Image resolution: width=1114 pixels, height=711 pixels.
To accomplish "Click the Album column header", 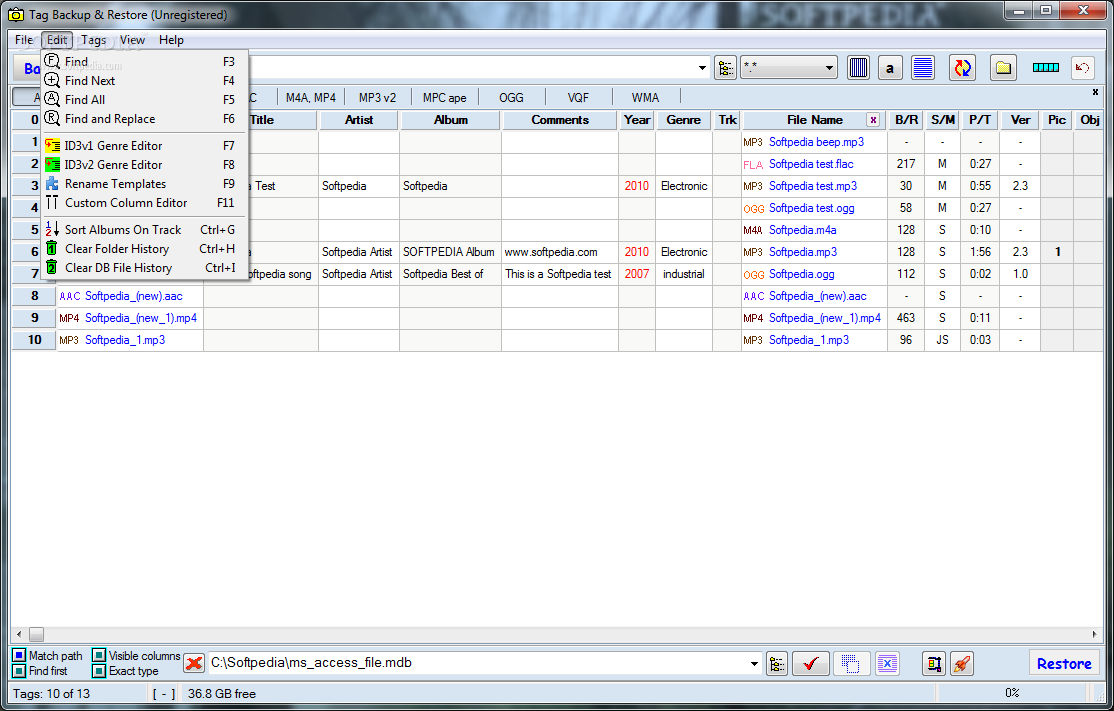I will [x=450, y=120].
